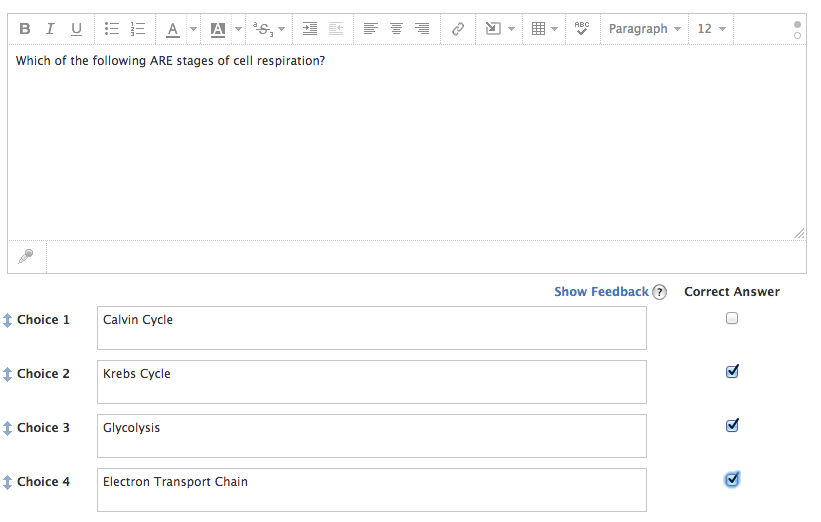Click the insert link icon
Viewport: 821px width, 522px height.
tap(458, 29)
